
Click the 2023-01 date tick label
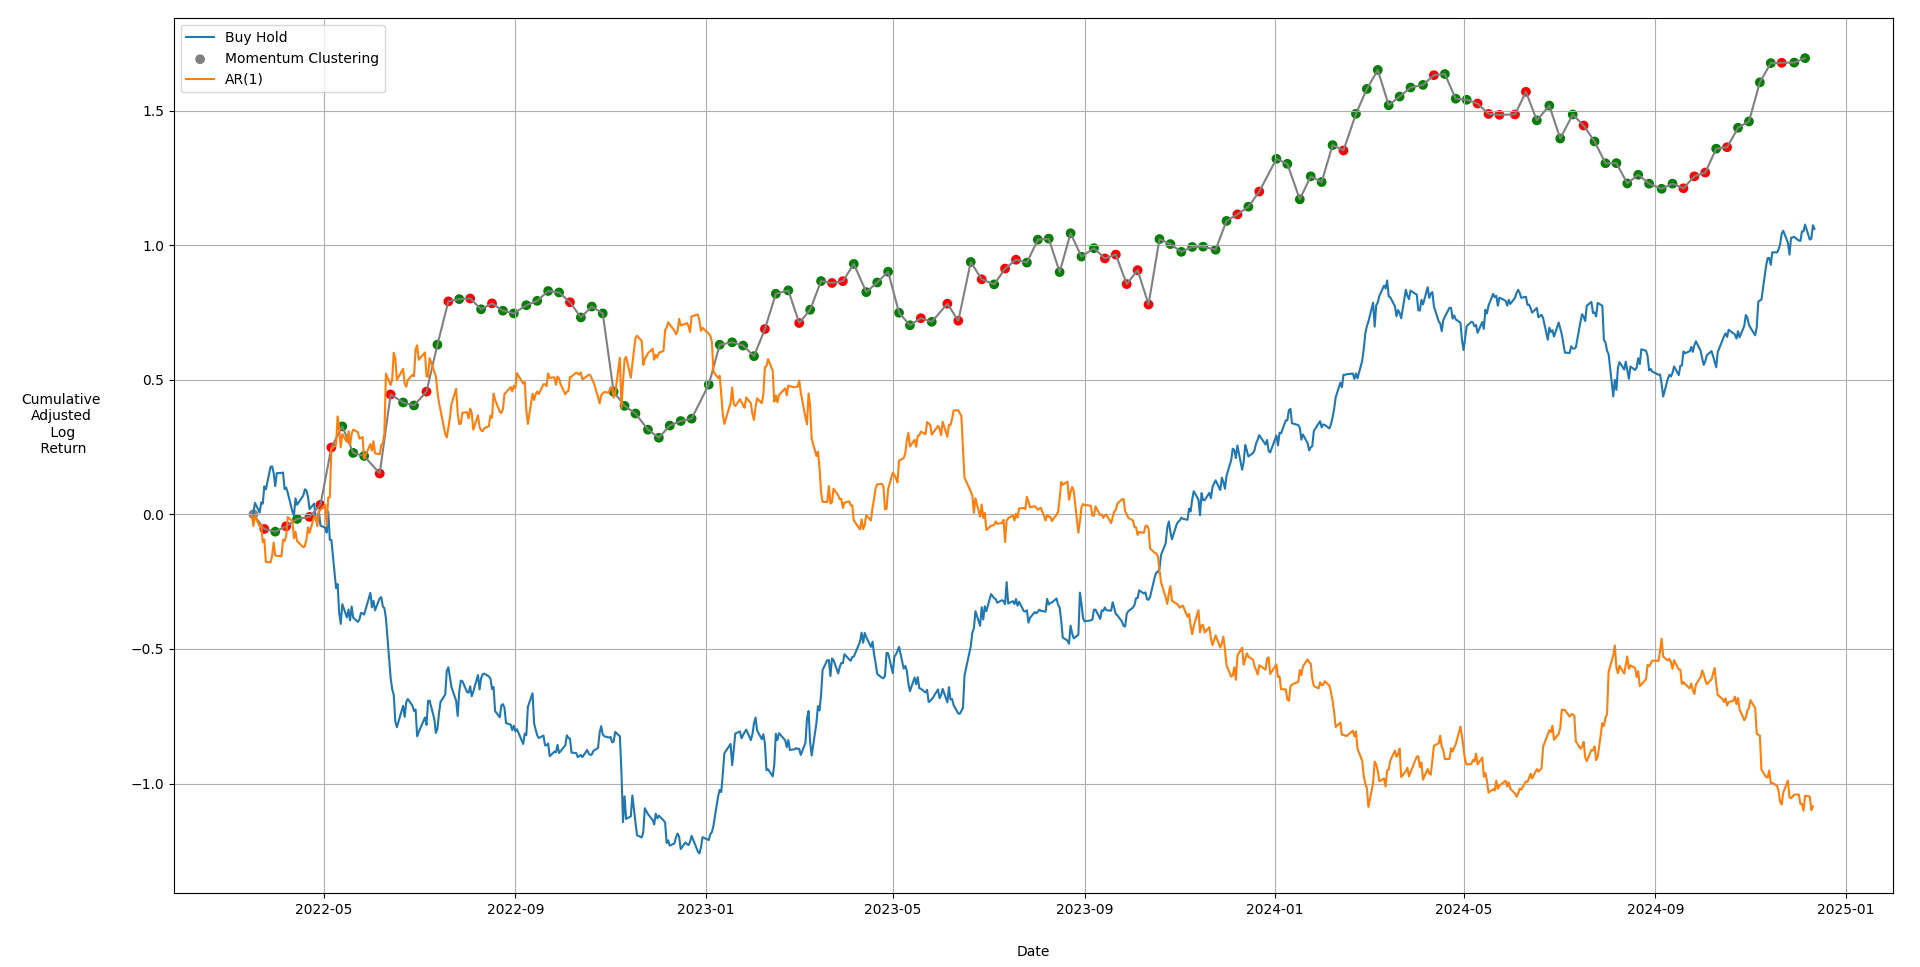click(x=706, y=909)
